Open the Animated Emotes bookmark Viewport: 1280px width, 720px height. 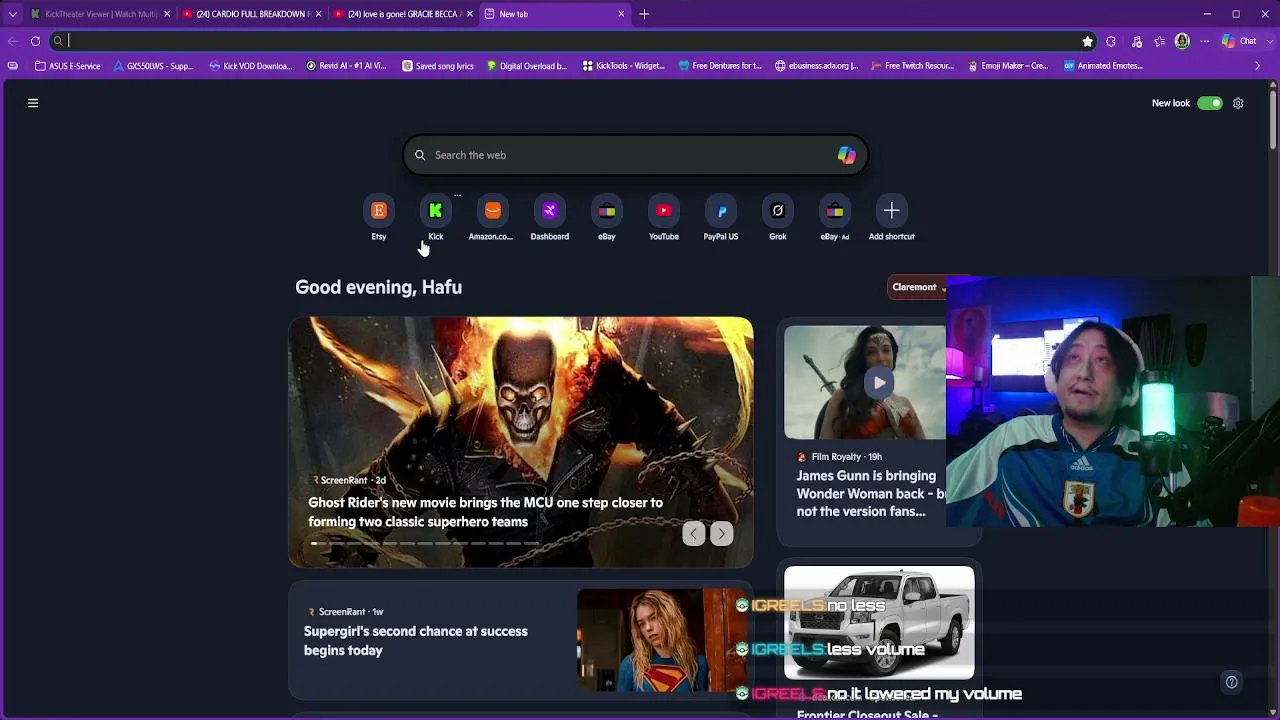tap(1103, 66)
